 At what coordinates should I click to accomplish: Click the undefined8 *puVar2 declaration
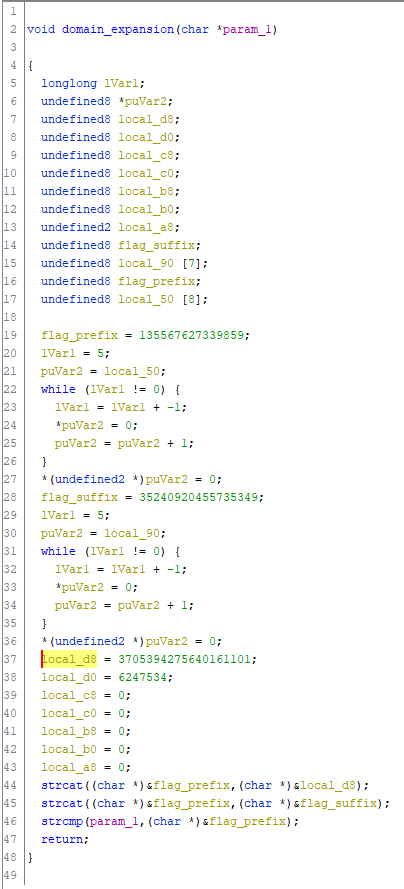pos(107,101)
